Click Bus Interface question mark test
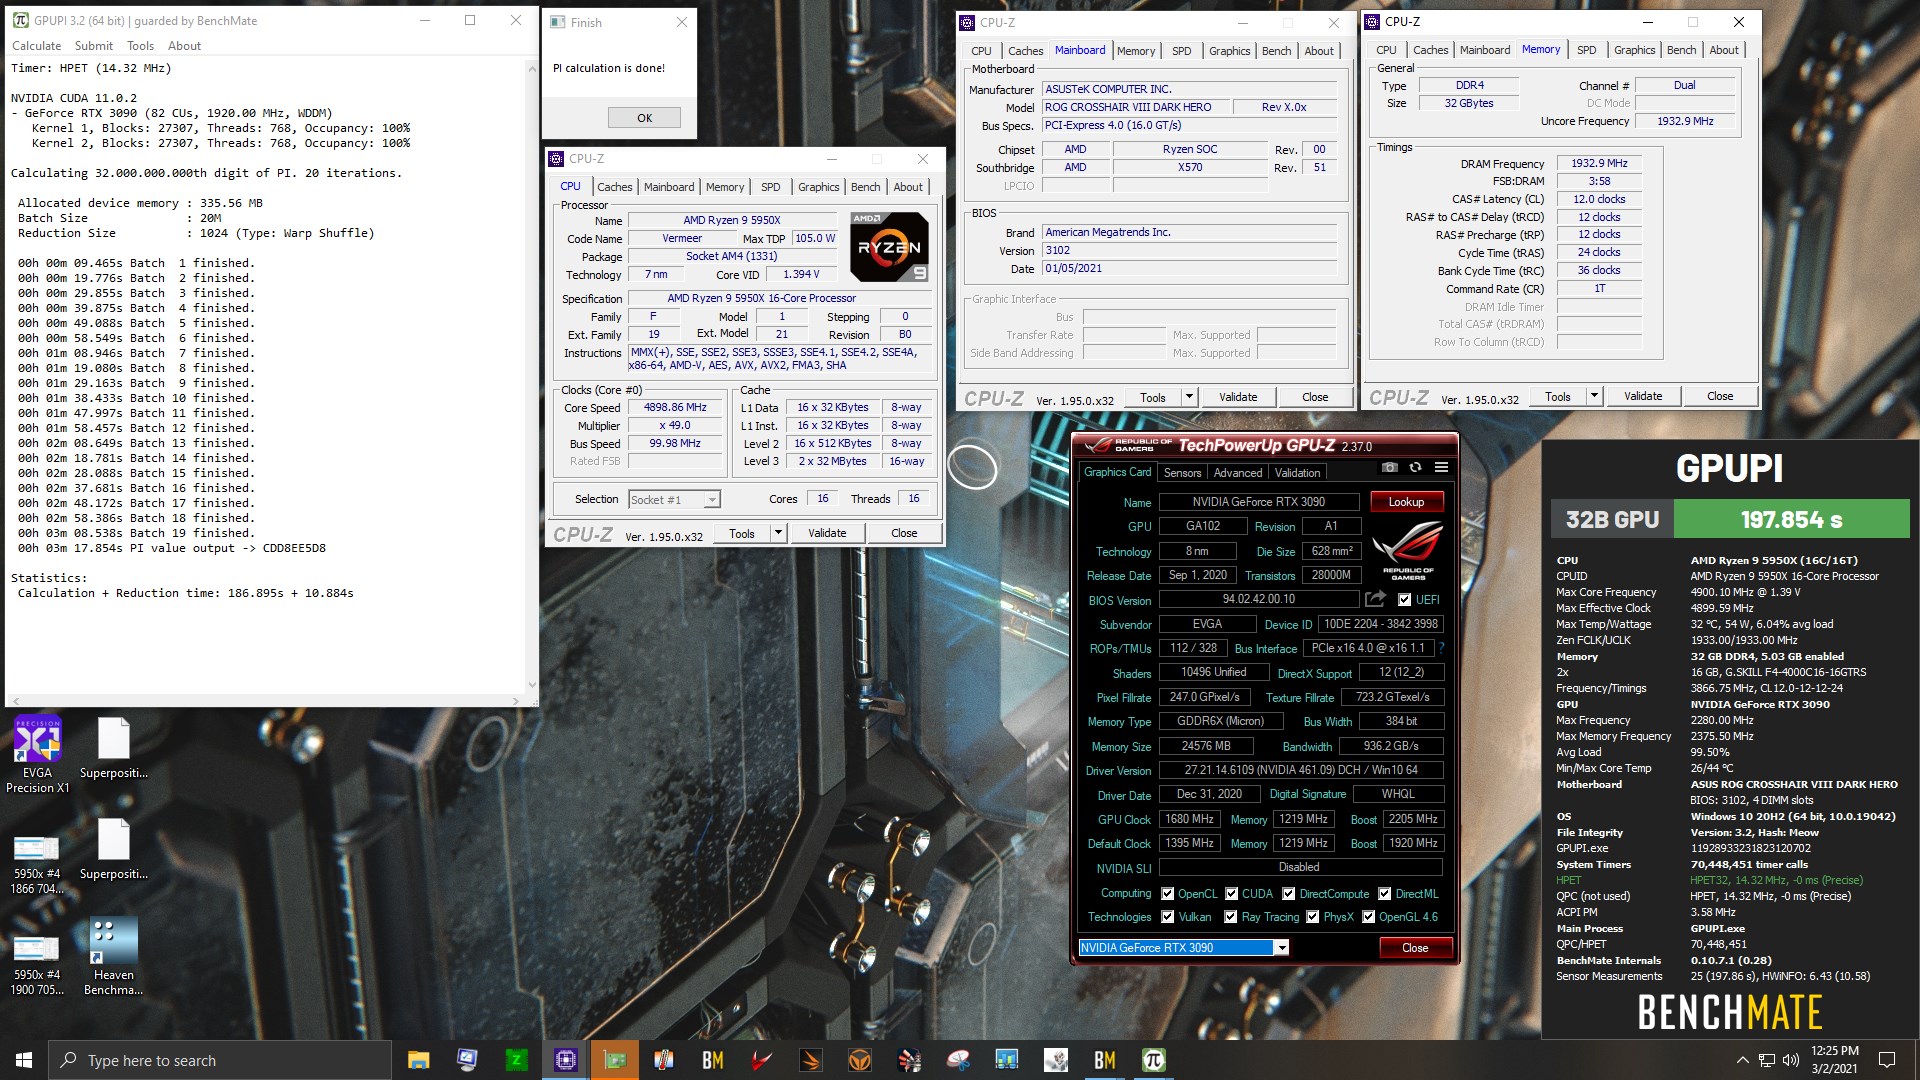 coord(1441,648)
